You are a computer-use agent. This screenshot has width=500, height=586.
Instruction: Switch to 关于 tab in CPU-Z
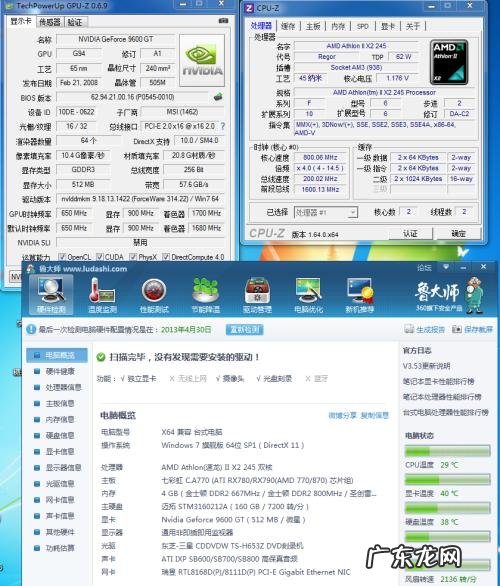tap(413, 26)
